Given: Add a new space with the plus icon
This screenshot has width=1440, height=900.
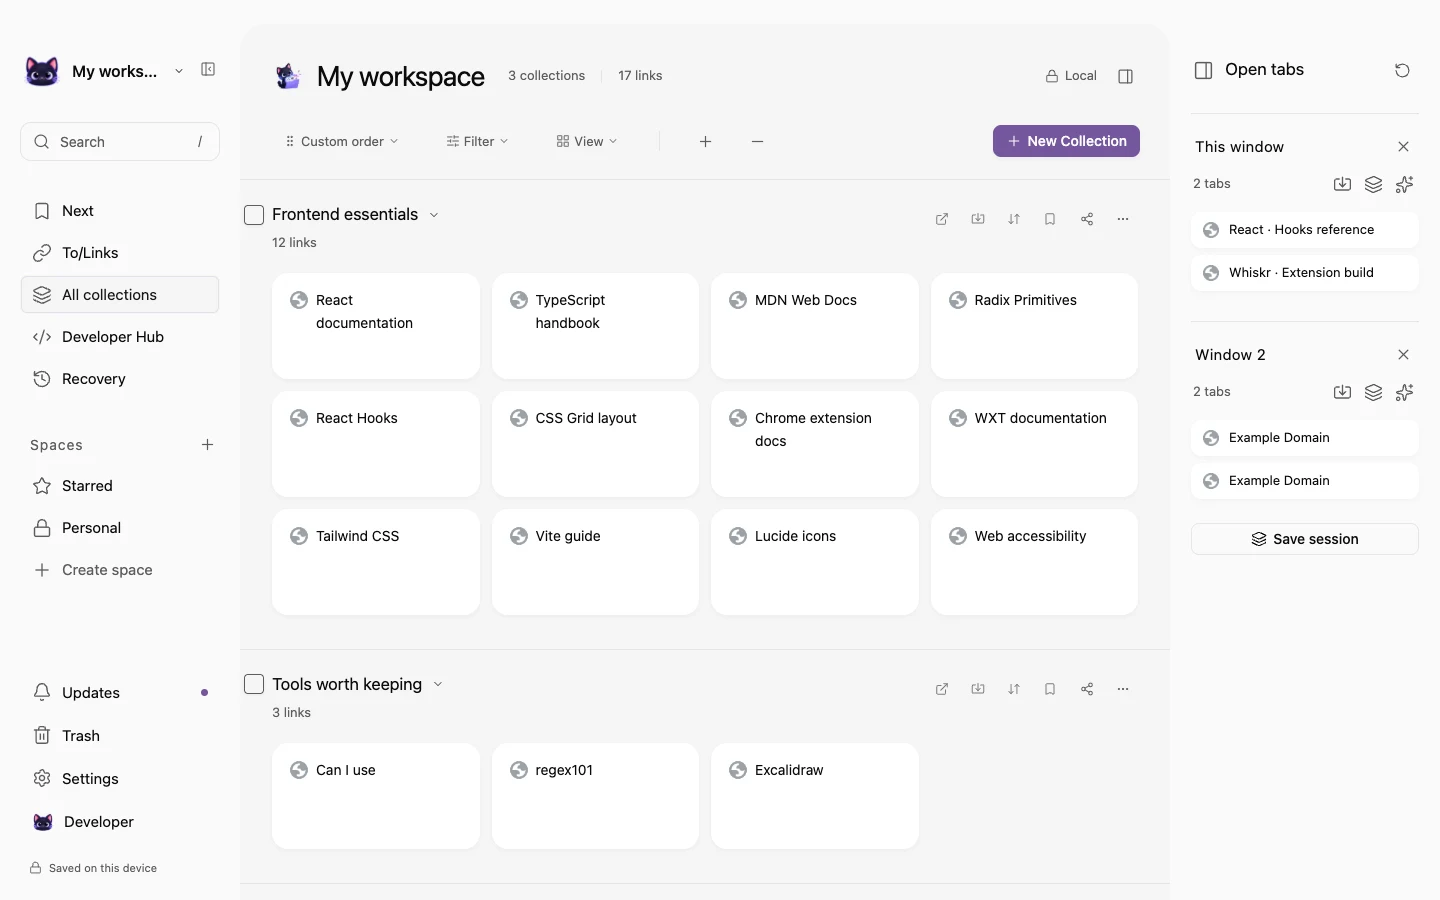Looking at the screenshot, I should [x=207, y=445].
